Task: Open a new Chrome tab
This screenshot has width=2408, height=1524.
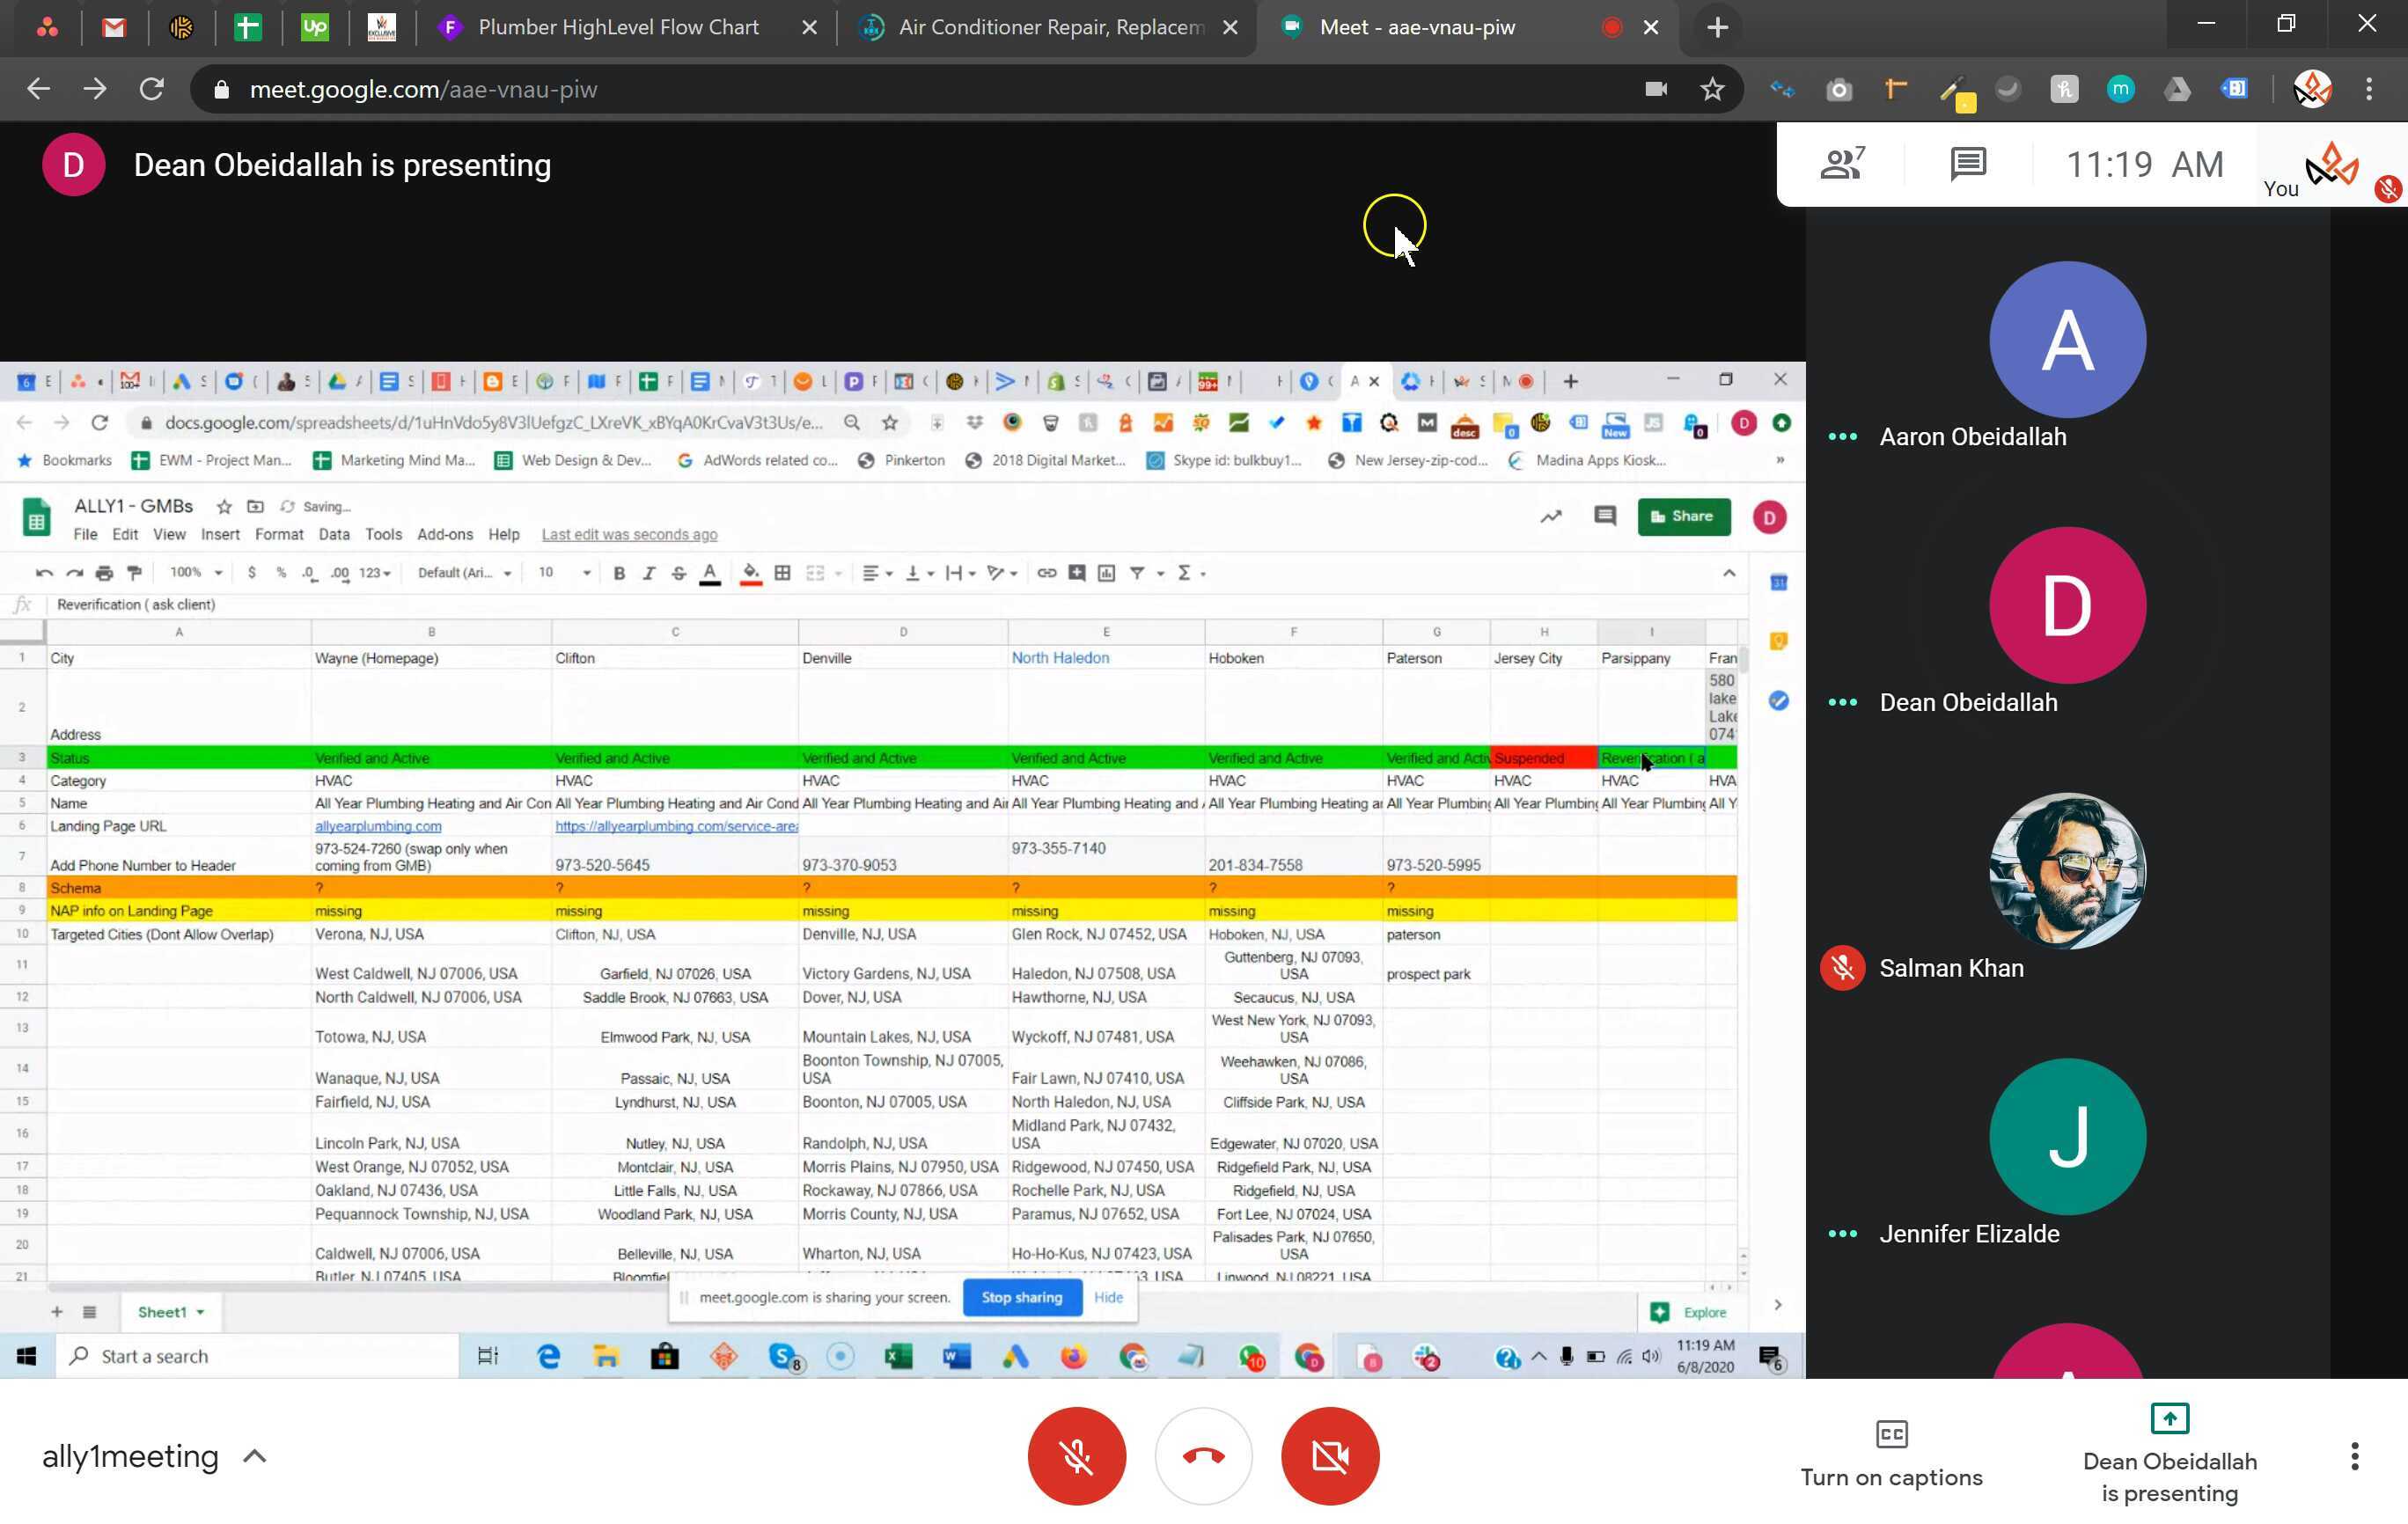Action: pyautogui.click(x=1717, y=27)
